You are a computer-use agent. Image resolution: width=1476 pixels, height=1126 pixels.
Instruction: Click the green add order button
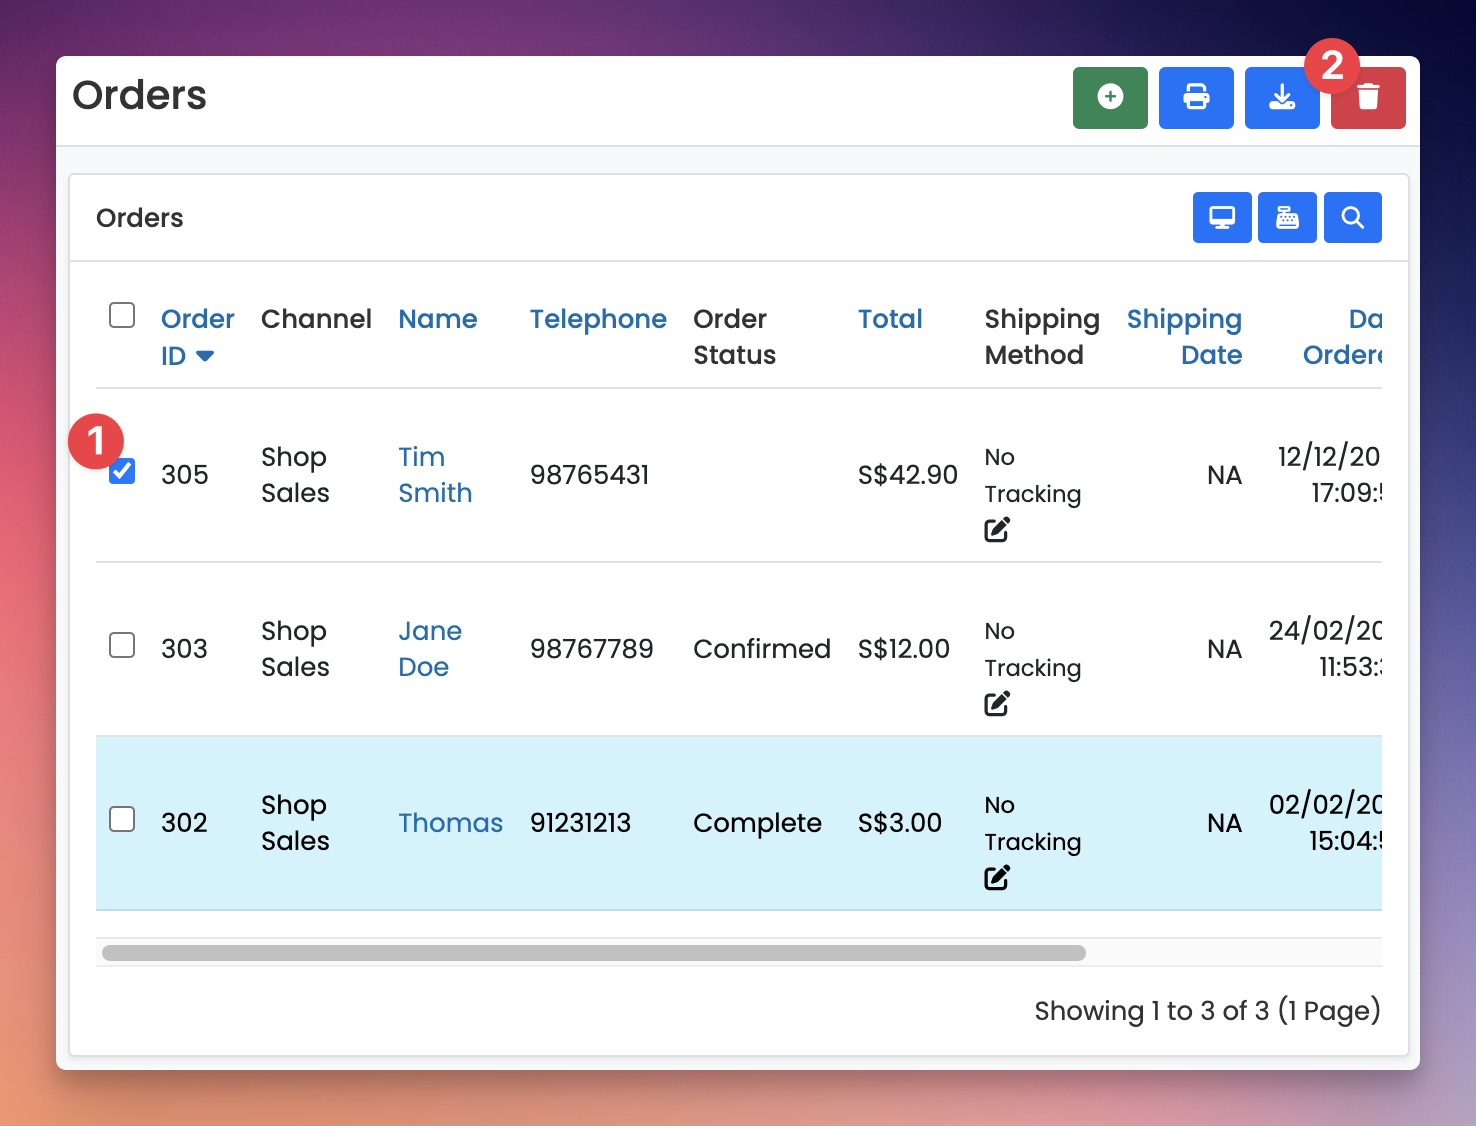pos(1110,98)
